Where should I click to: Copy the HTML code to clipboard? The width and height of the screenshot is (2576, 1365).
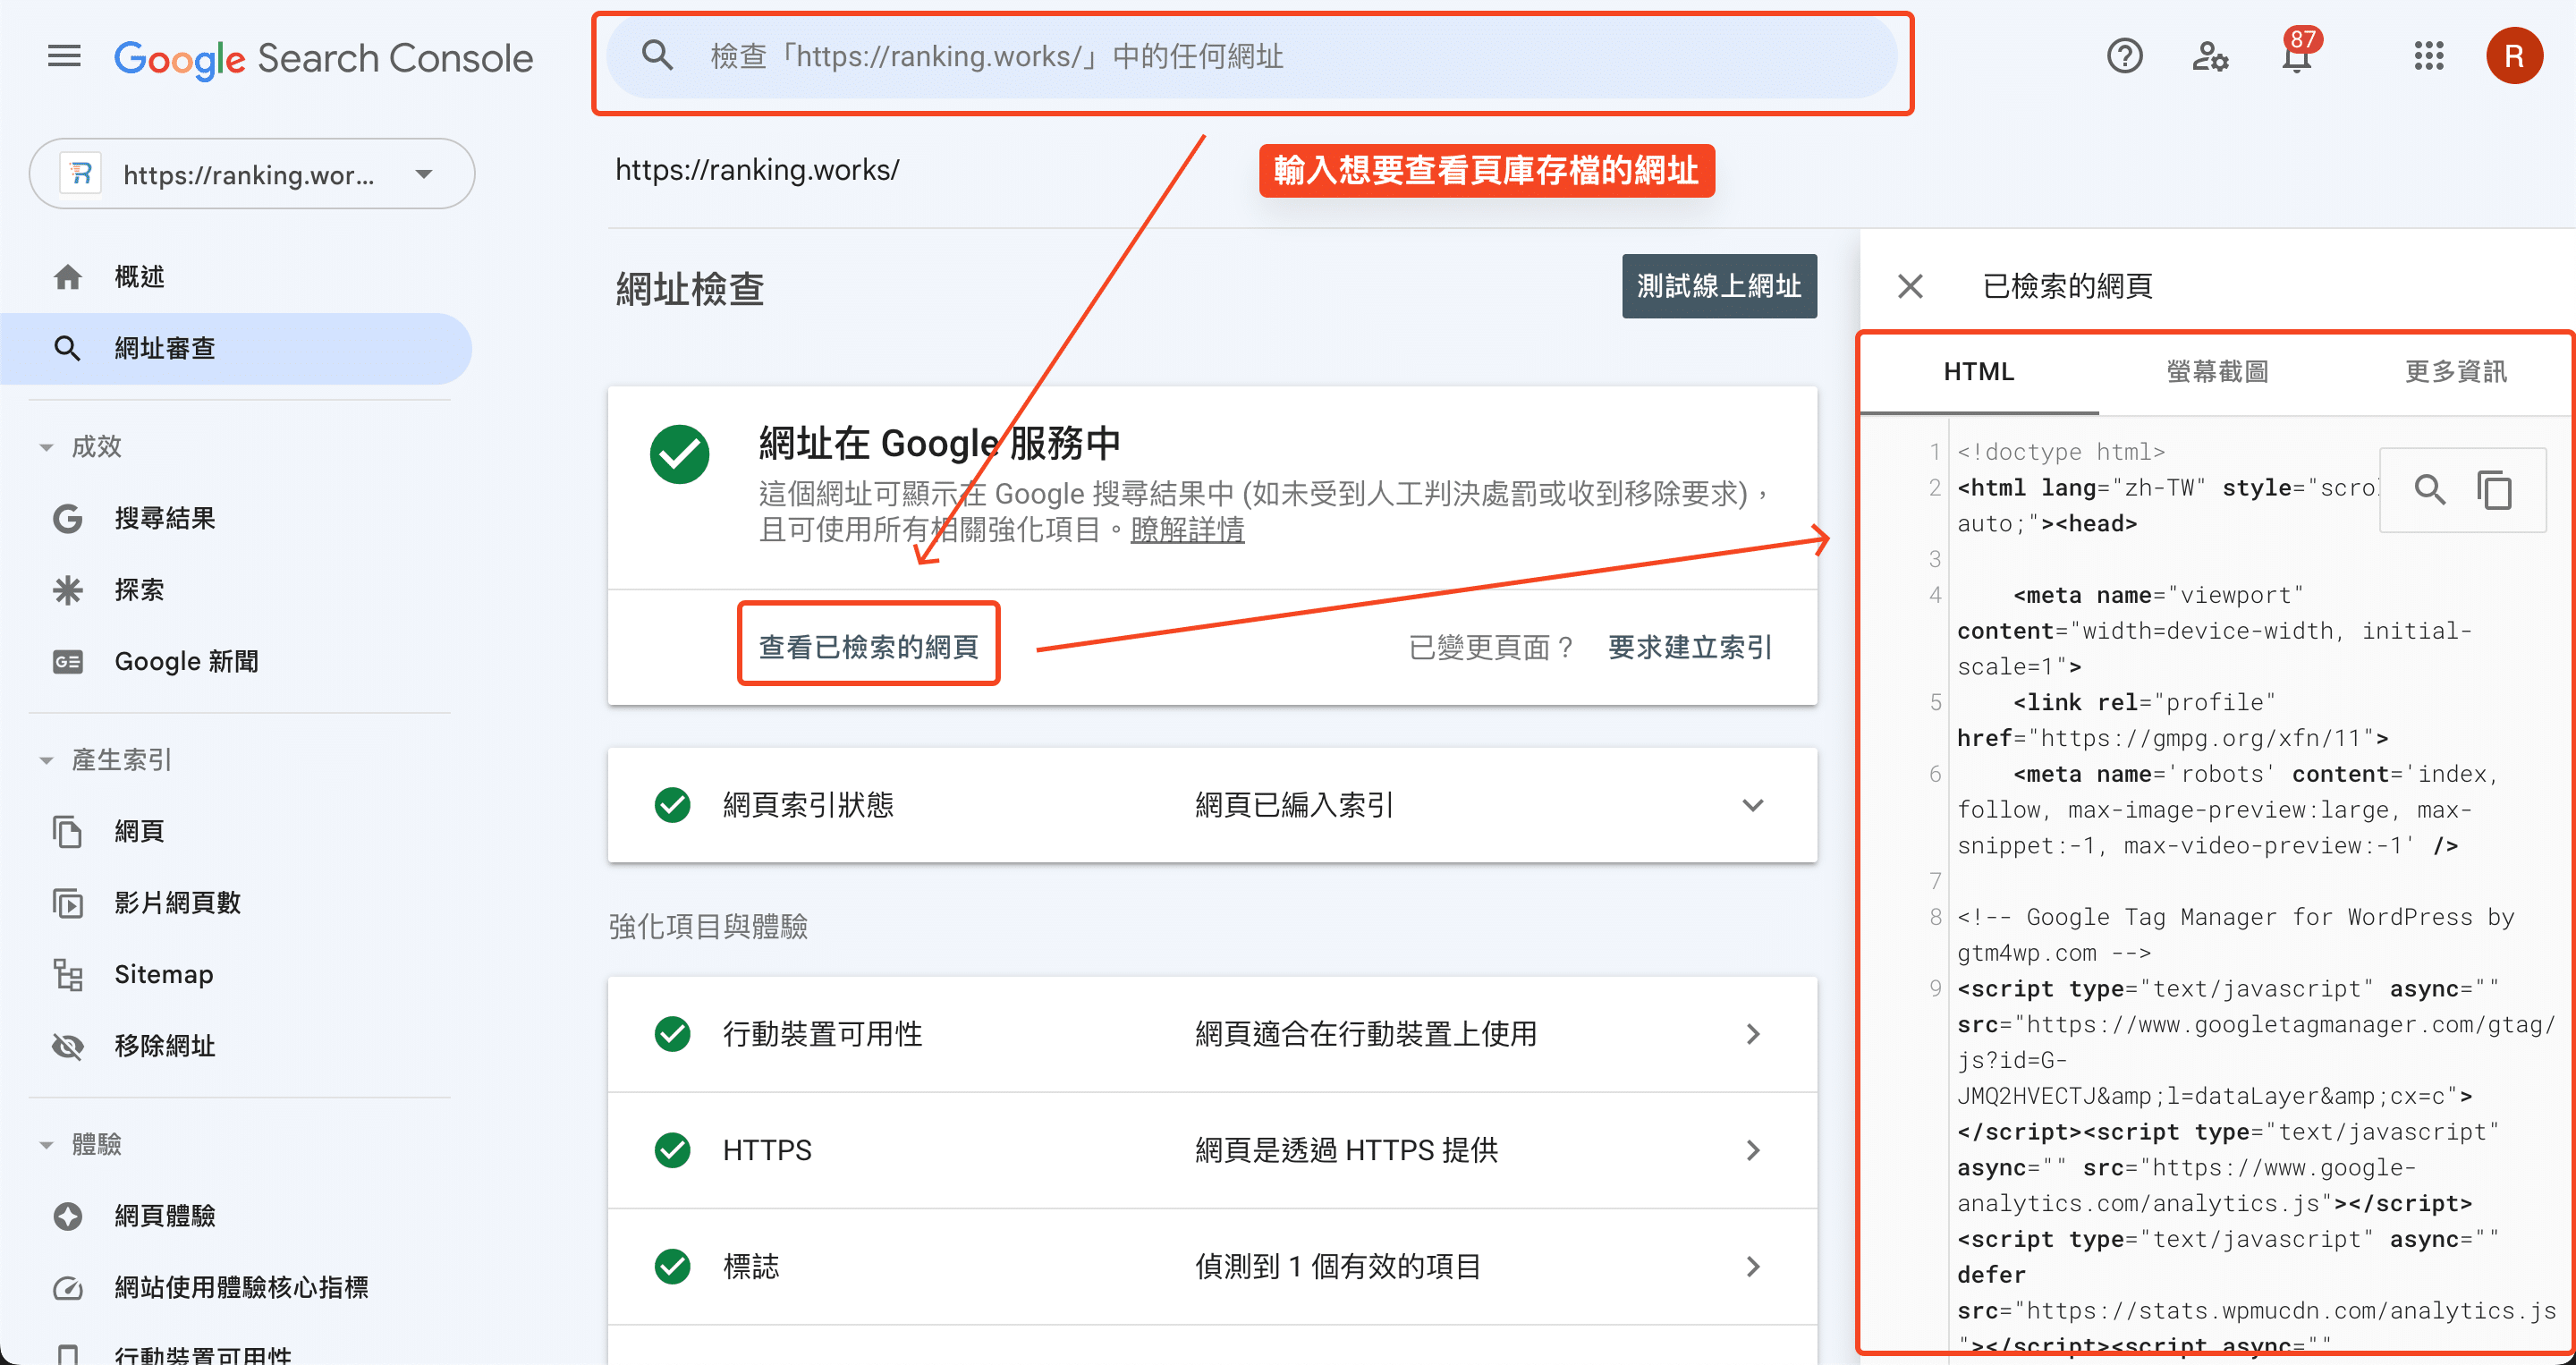click(2494, 490)
